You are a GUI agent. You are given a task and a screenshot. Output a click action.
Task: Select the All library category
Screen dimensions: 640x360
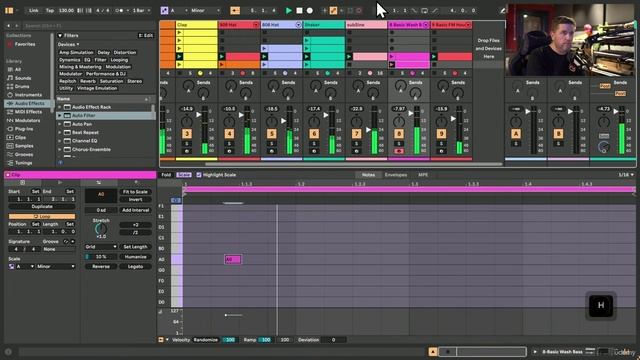click(18, 69)
